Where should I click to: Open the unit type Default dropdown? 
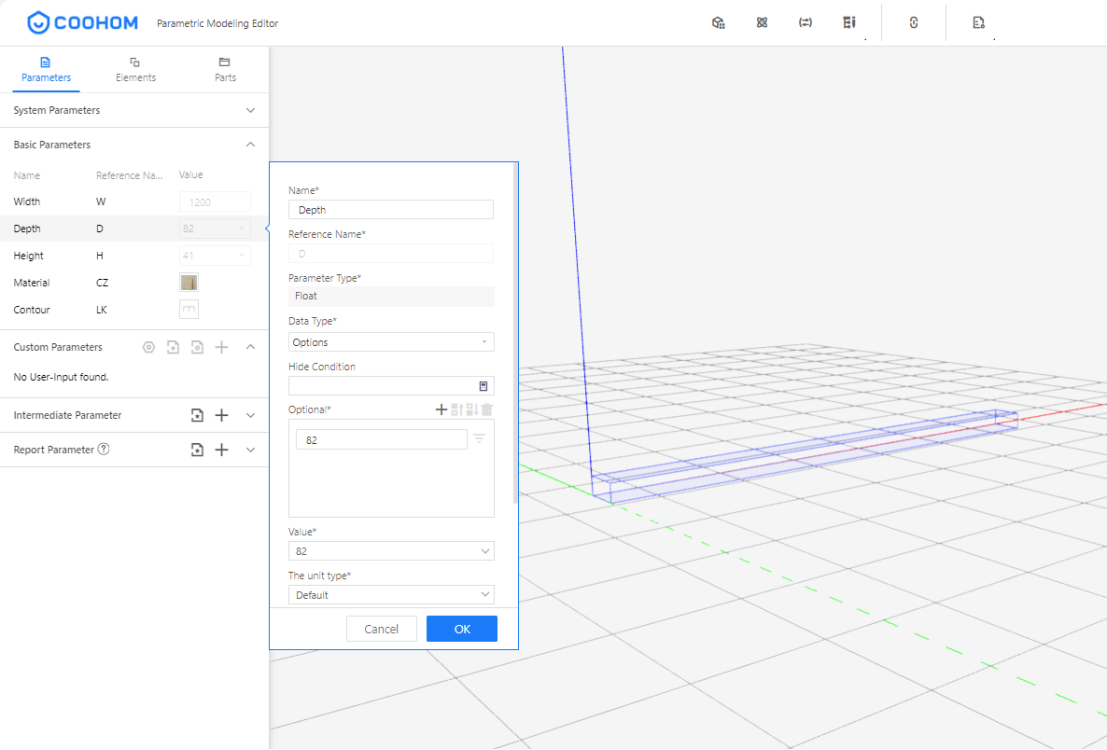[391, 595]
